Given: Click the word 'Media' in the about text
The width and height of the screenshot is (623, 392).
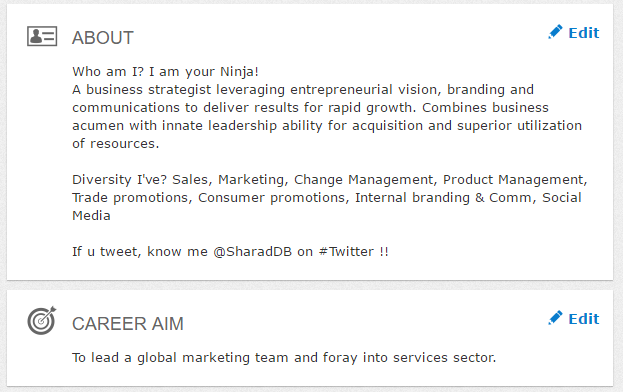Looking at the screenshot, I should coord(91,216).
